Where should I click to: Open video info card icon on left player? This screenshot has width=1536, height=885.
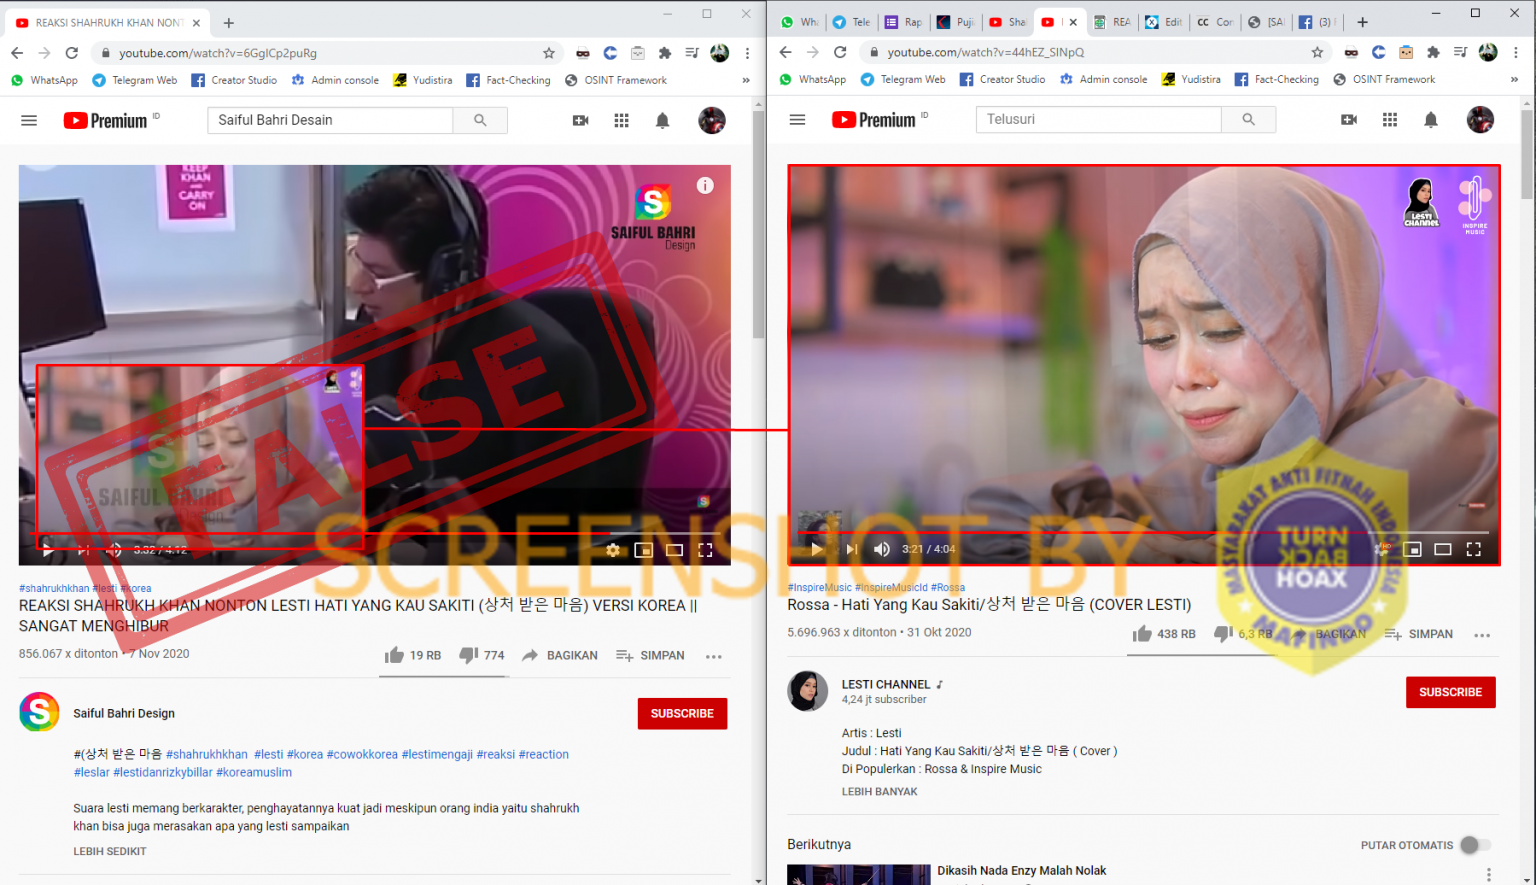coord(705,185)
